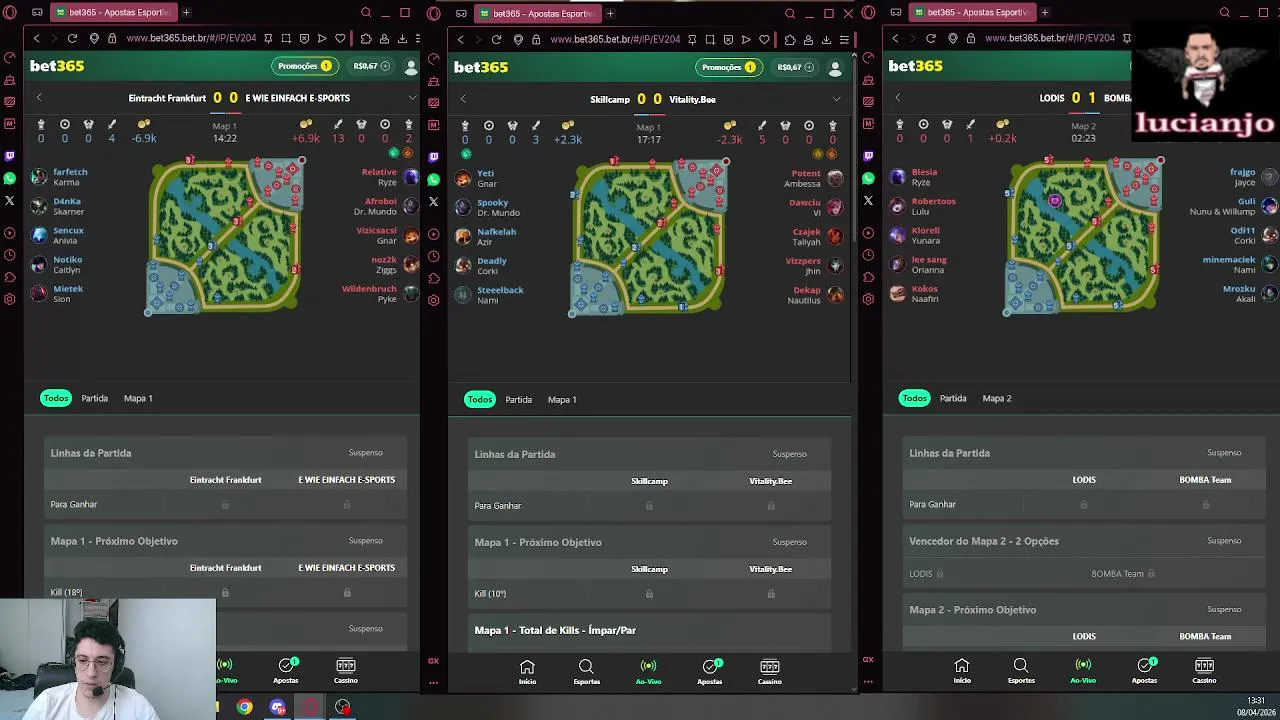
Task: Select the Partida tab in the middle window
Action: click(519, 399)
